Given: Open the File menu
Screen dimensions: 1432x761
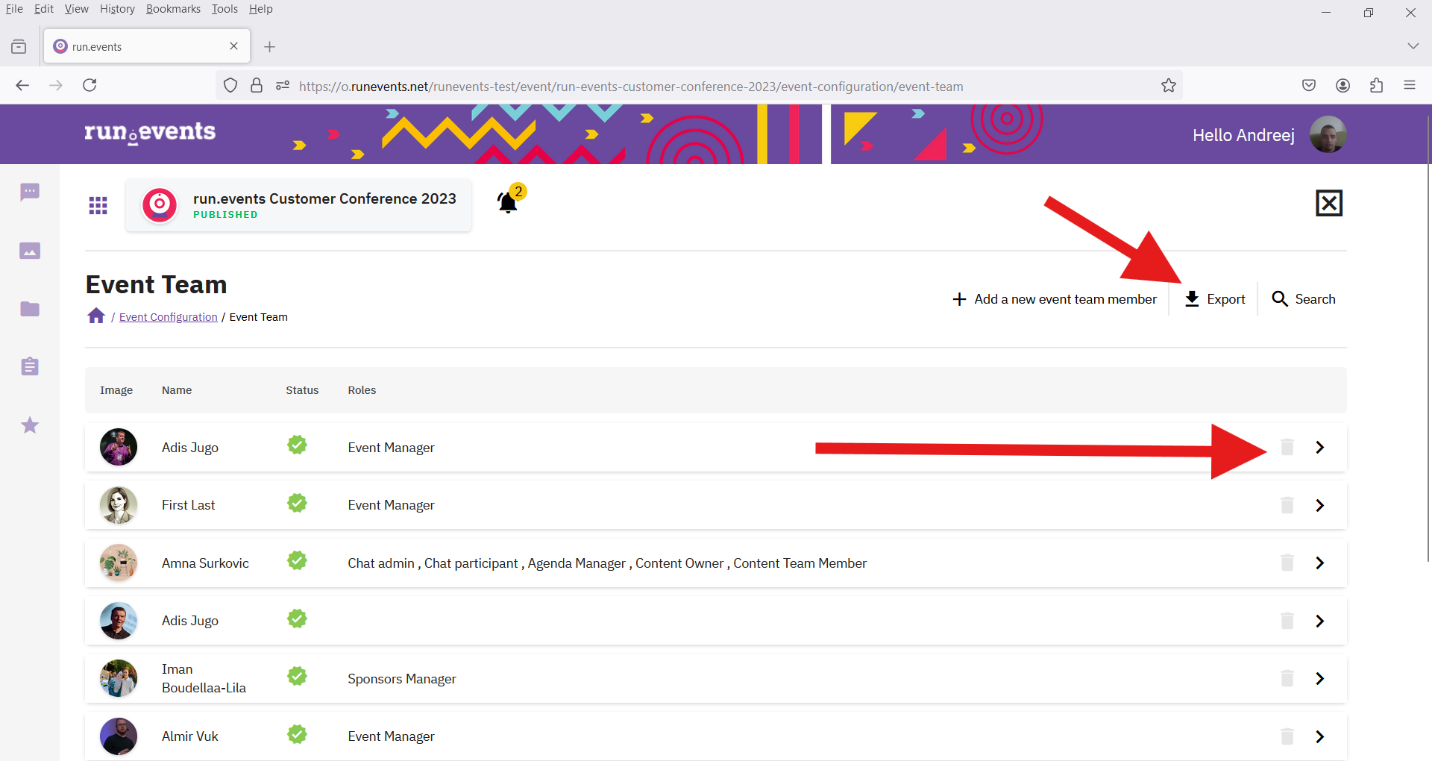Looking at the screenshot, I should 14,9.
